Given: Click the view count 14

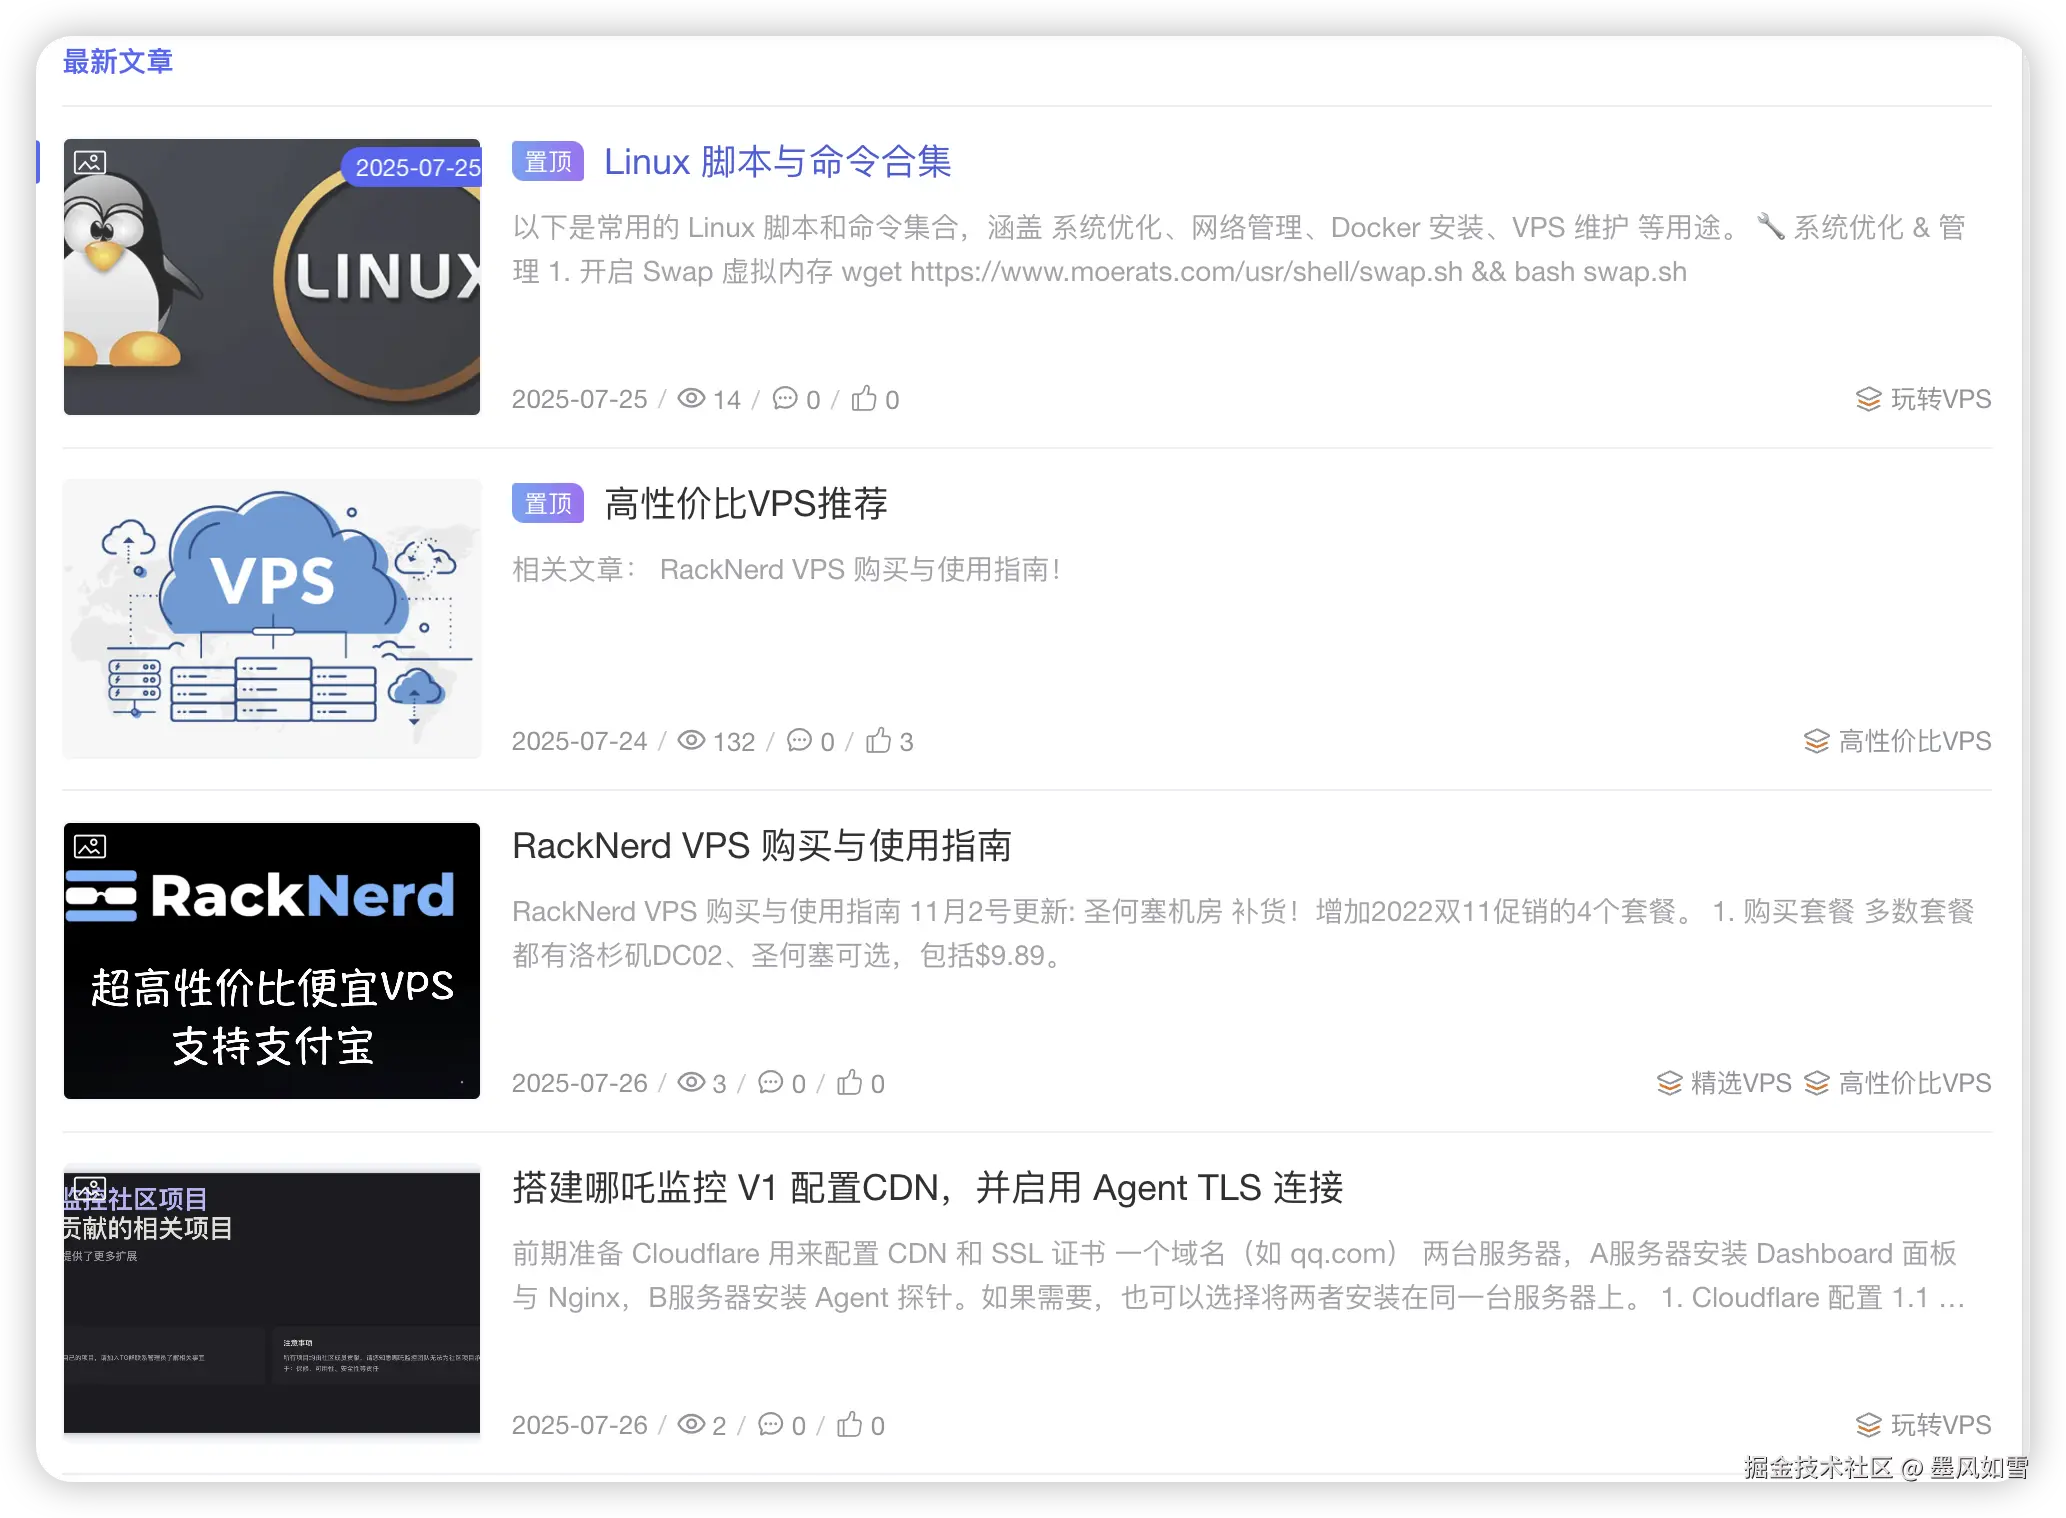Looking at the screenshot, I should (727, 400).
